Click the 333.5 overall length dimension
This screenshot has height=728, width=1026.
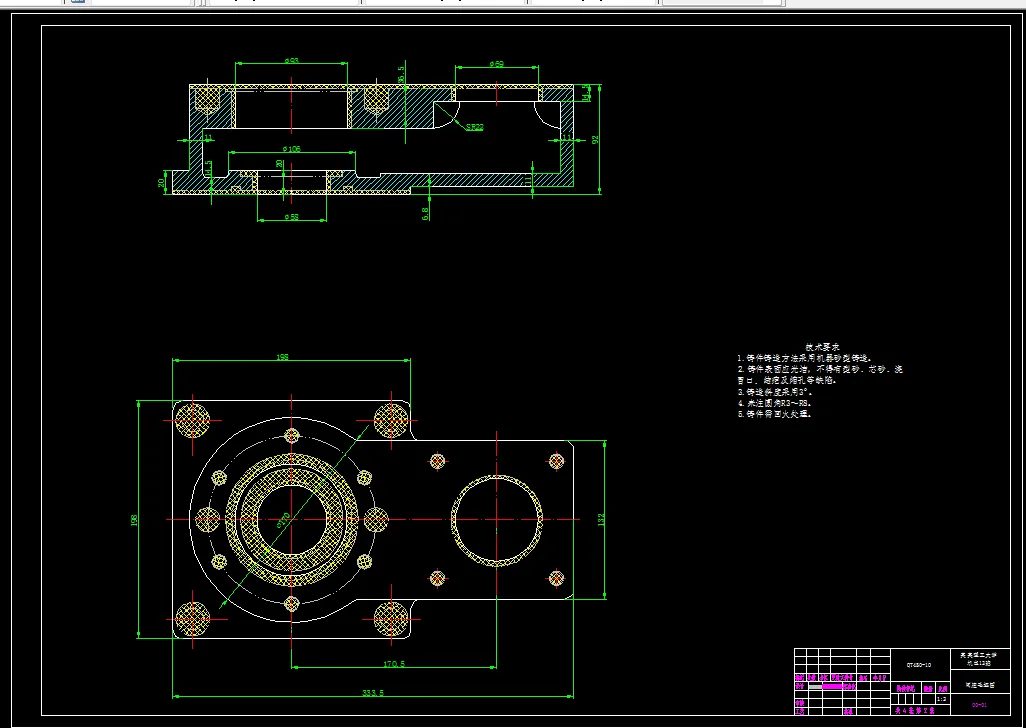(x=372, y=693)
